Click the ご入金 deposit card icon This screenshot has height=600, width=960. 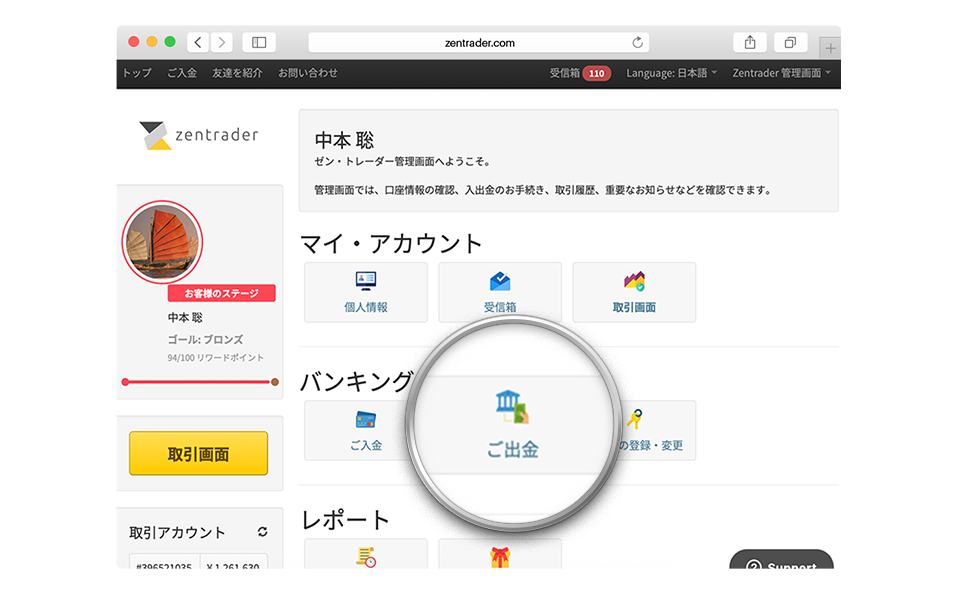pyautogui.click(x=365, y=419)
